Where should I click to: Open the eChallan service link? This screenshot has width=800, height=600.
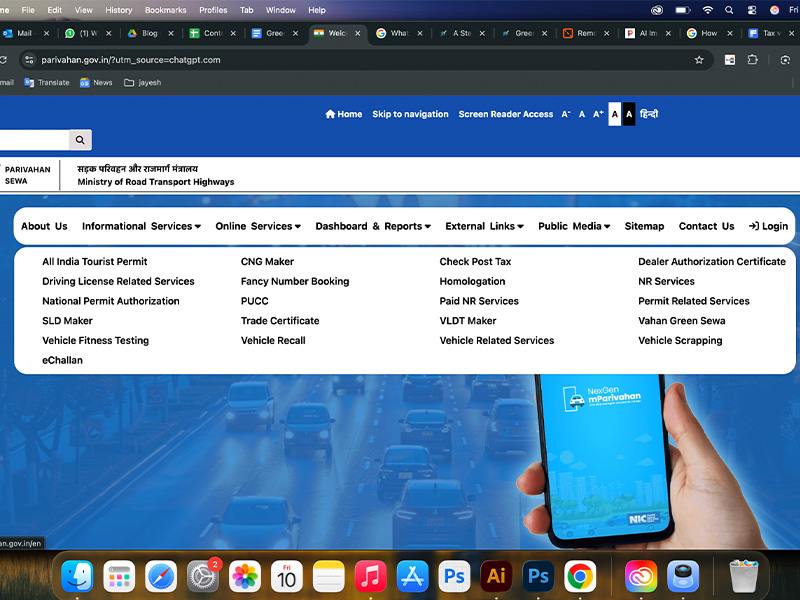coord(62,360)
